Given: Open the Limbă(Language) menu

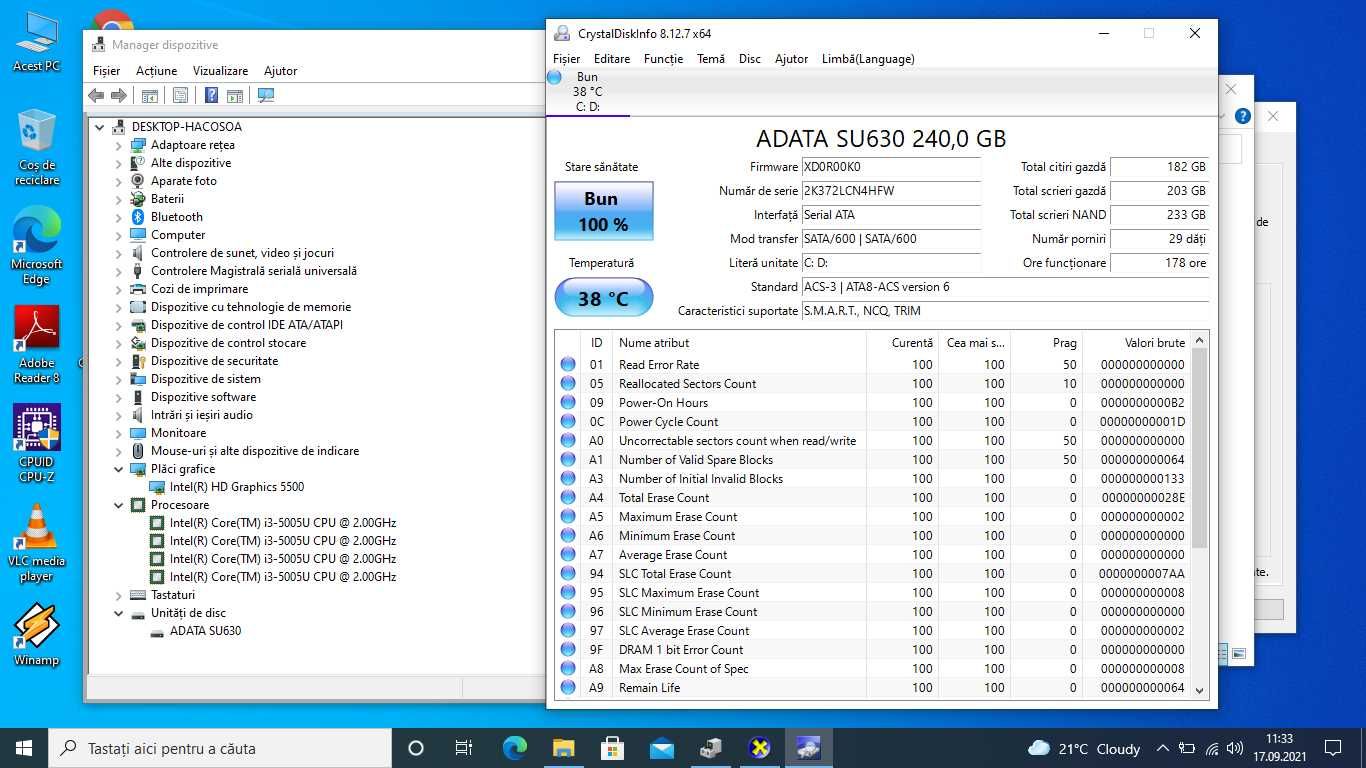Looking at the screenshot, I should pos(868,59).
